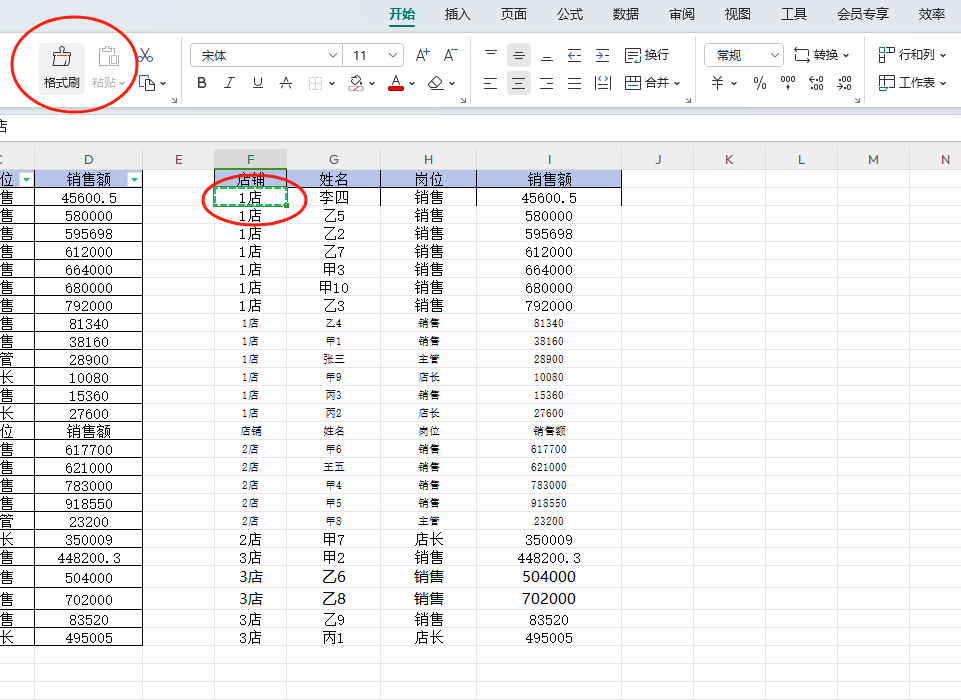
Task: Align text to top
Action: click(491, 55)
